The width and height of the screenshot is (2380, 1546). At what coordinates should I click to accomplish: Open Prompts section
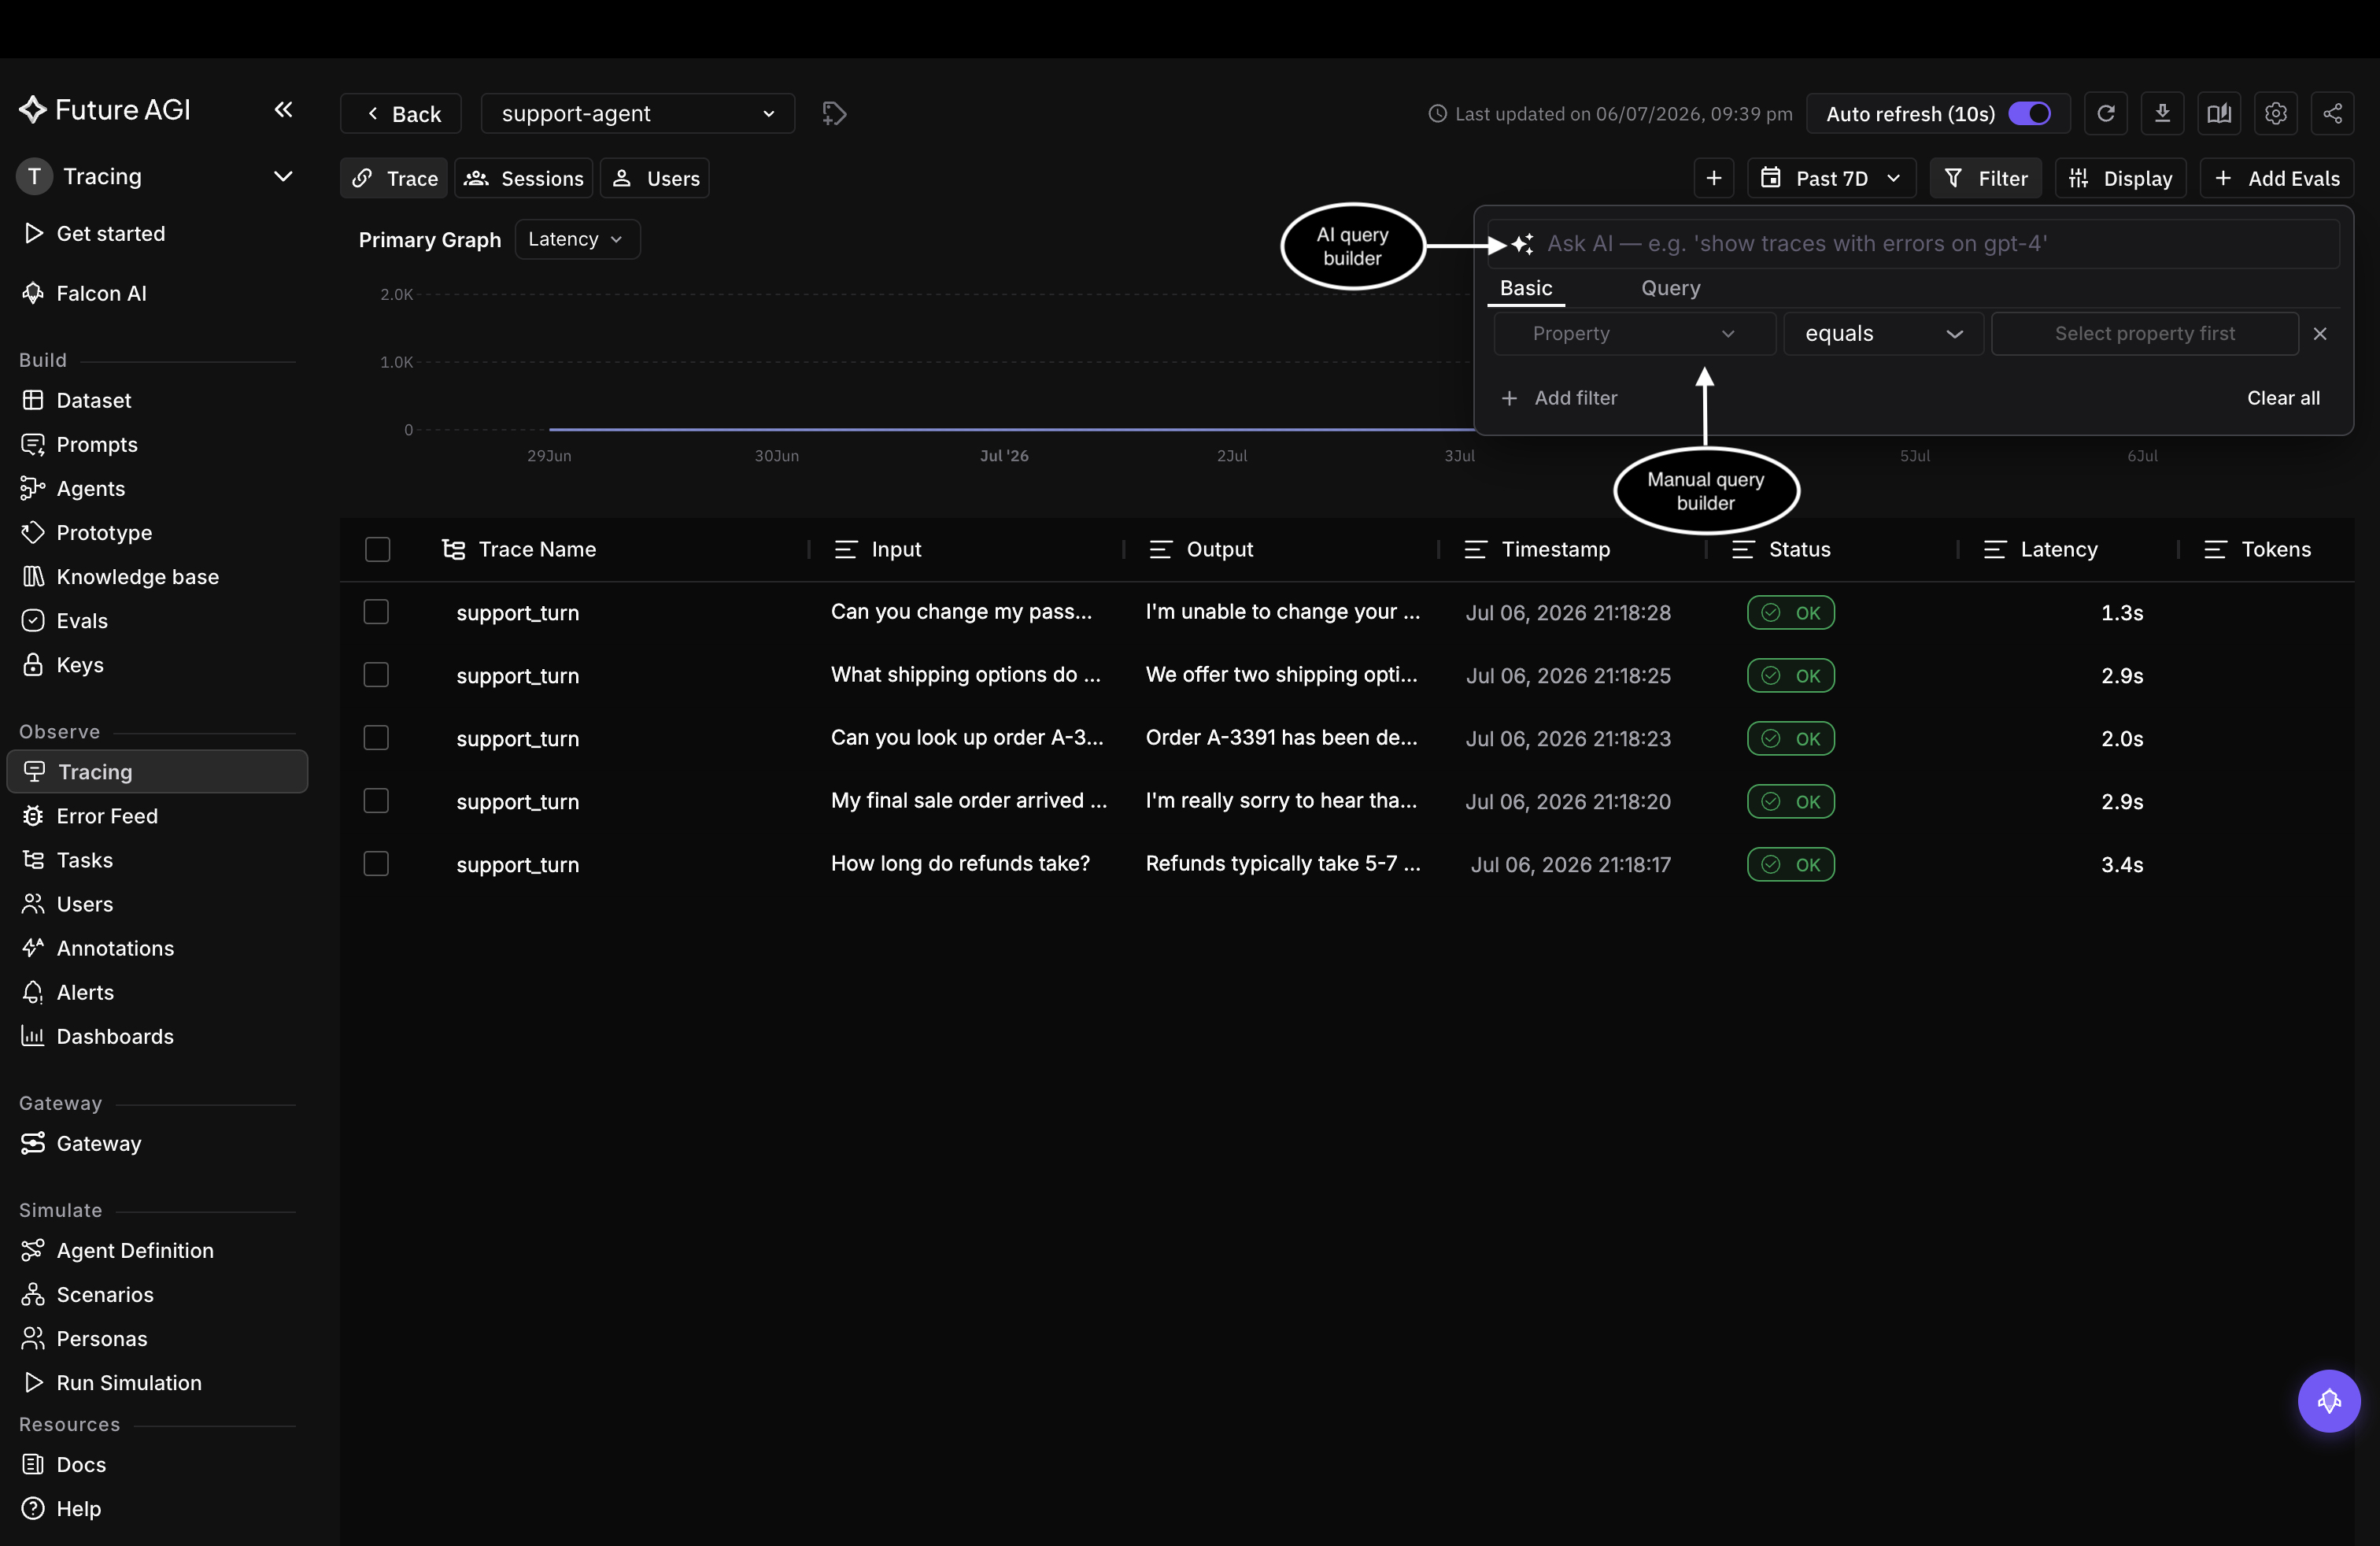pyautogui.click(x=96, y=444)
